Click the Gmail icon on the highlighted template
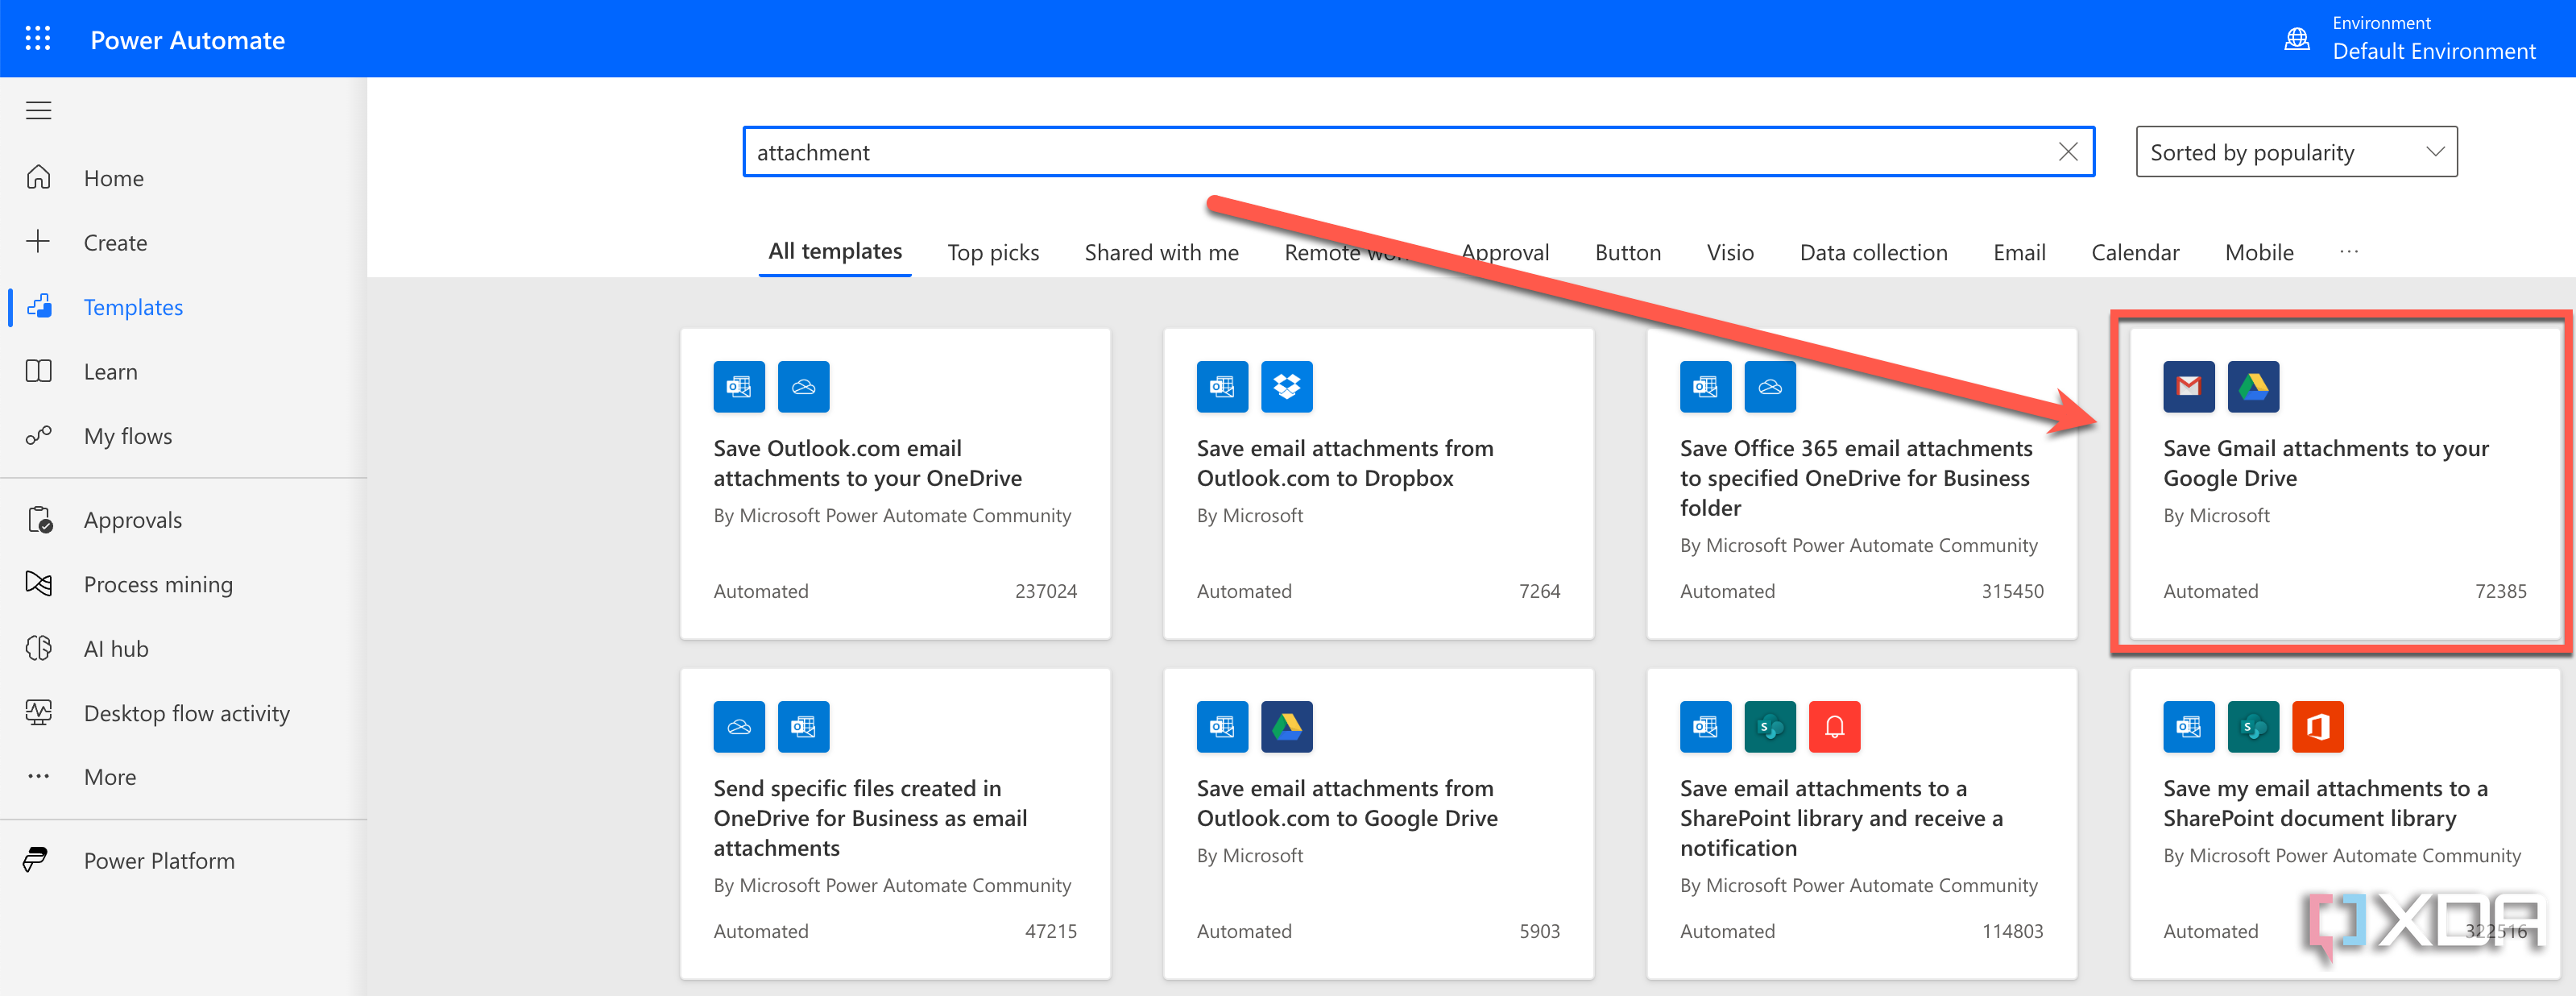 (x=2189, y=387)
